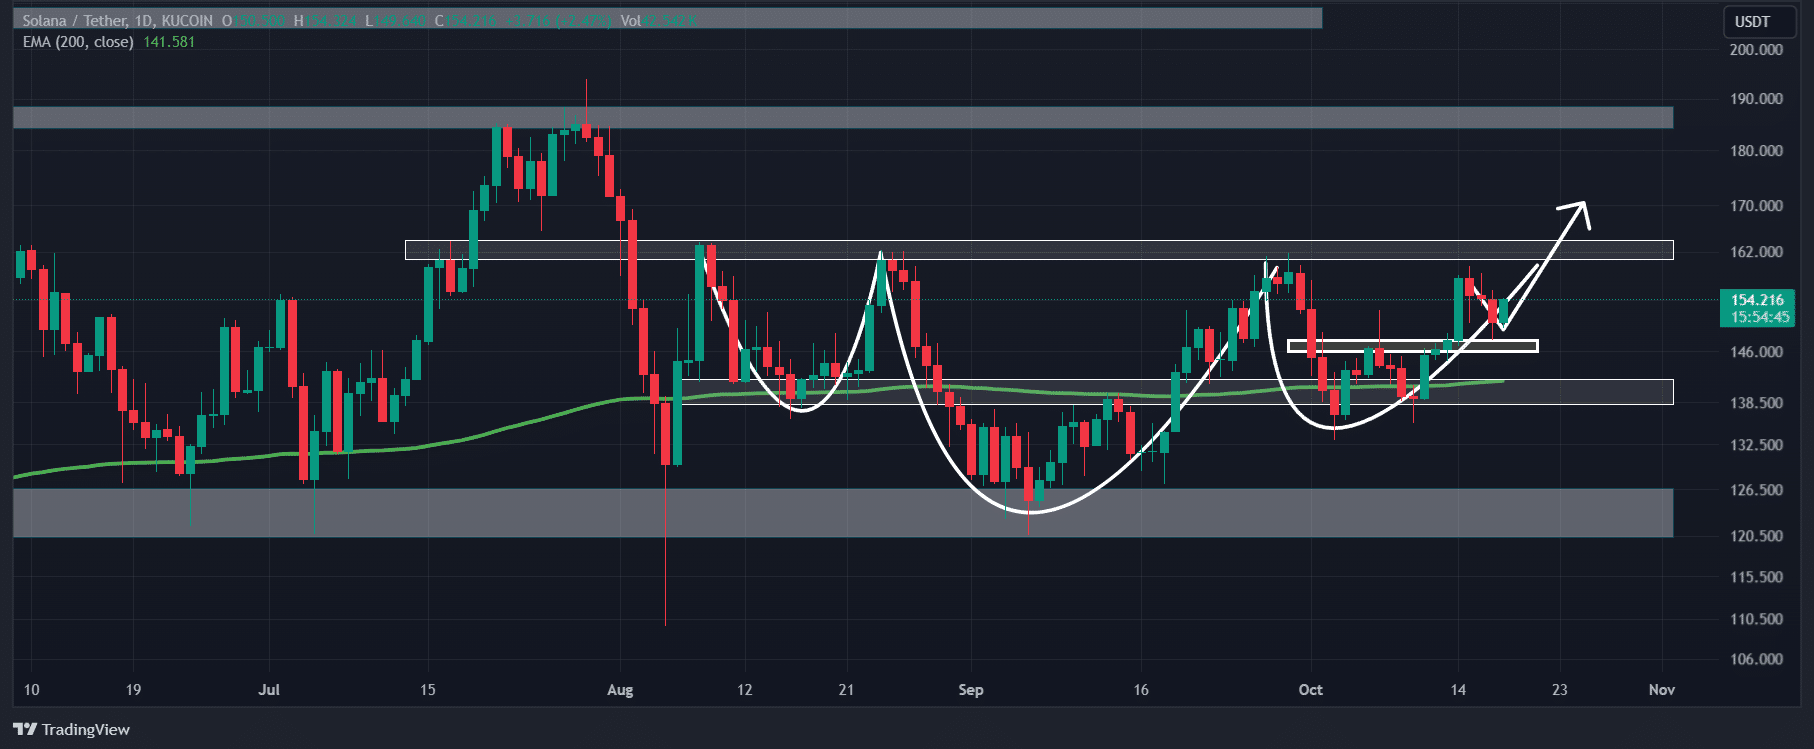Click the countdown timer 15:54:45
Screen dimensions: 1814x749
1760,317
